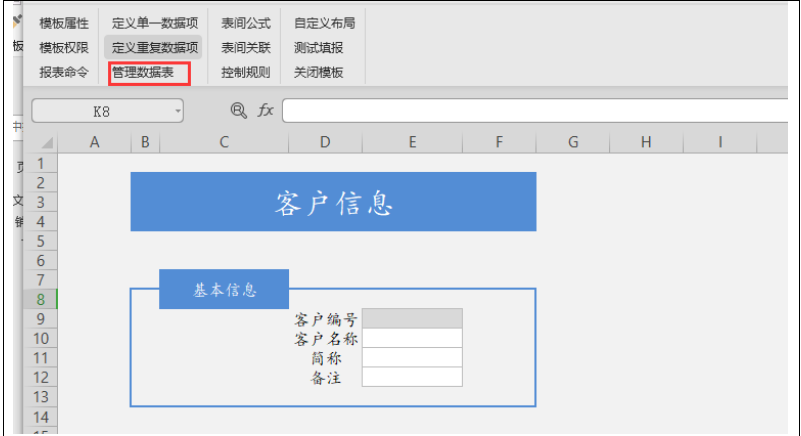Click the select-all corner triangle
Viewport: 801px width, 436px height.
coord(47,144)
